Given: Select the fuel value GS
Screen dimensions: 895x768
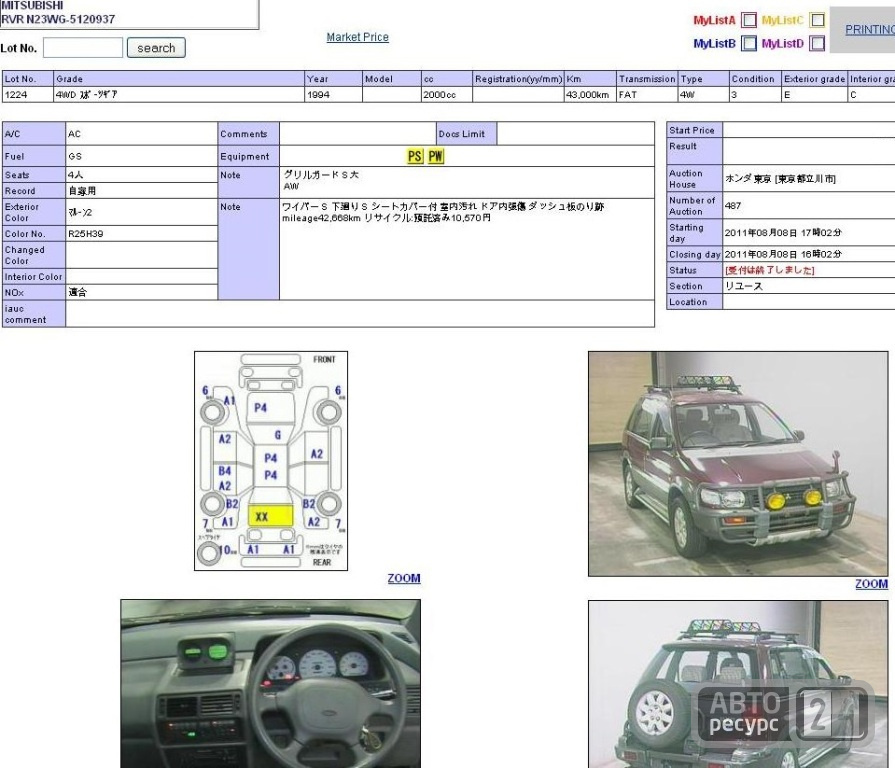Looking at the screenshot, I should click(75, 156).
